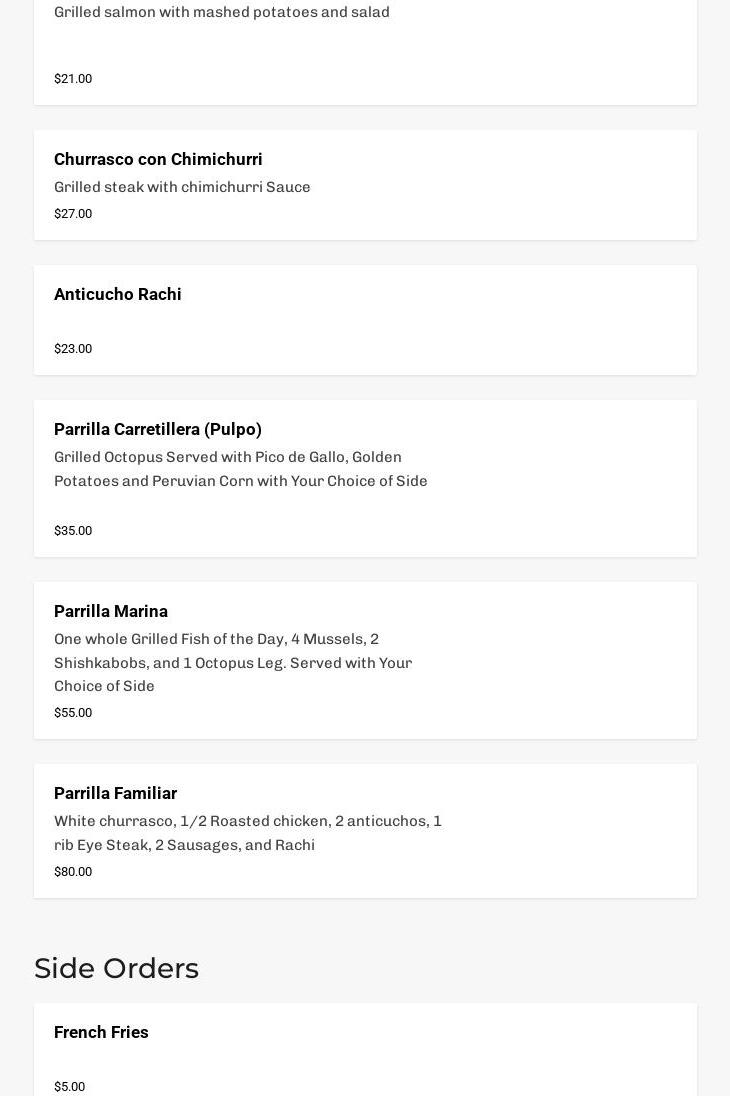This screenshot has height=1096, width=730.
Task: Click the grilled salmon with mashed potatoes description
Action: point(222,12)
